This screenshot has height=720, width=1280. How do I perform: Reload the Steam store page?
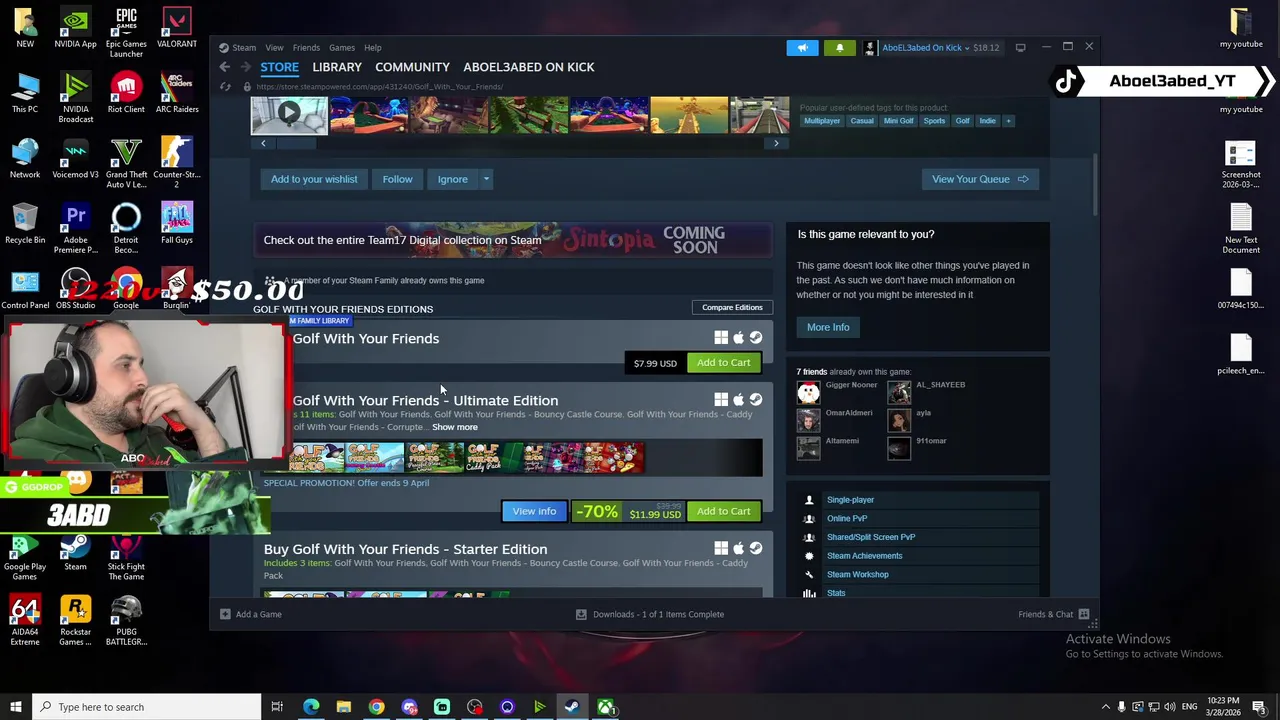[x=225, y=87]
